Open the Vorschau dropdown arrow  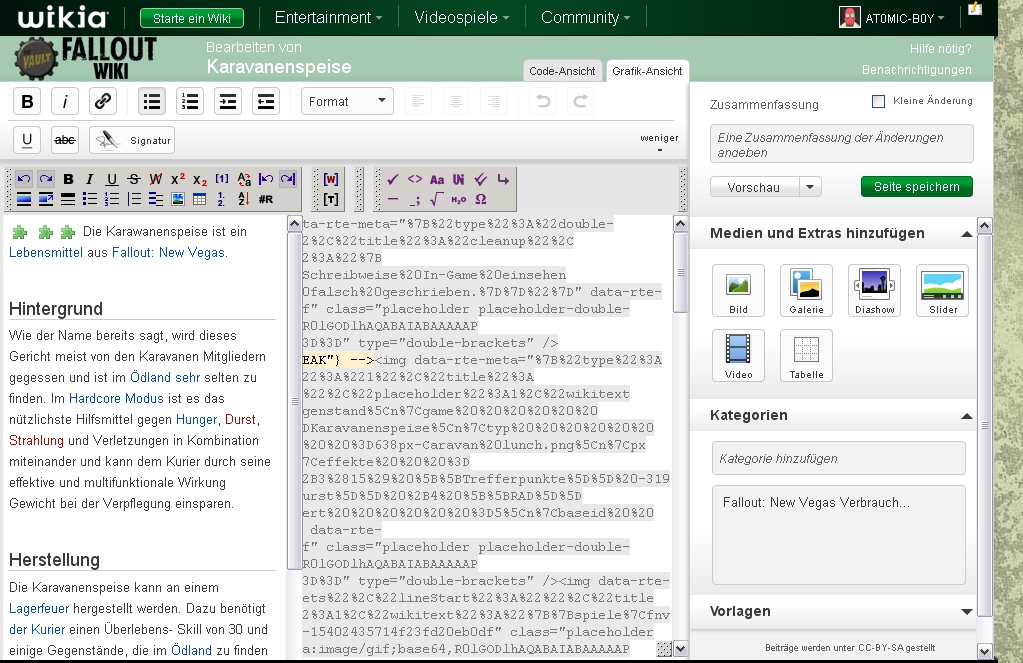[x=810, y=187]
